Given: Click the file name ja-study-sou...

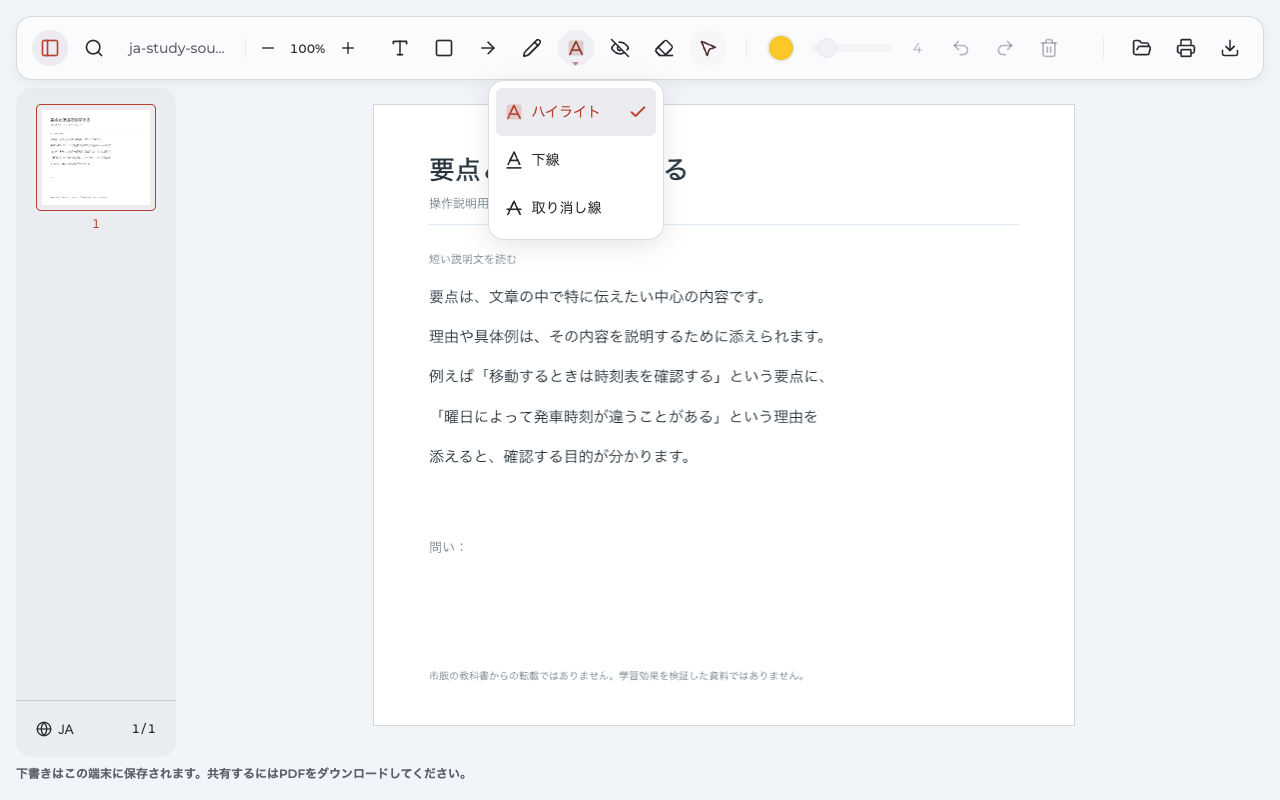Looking at the screenshot, I should pyautogui.click(x=177, y=48).
